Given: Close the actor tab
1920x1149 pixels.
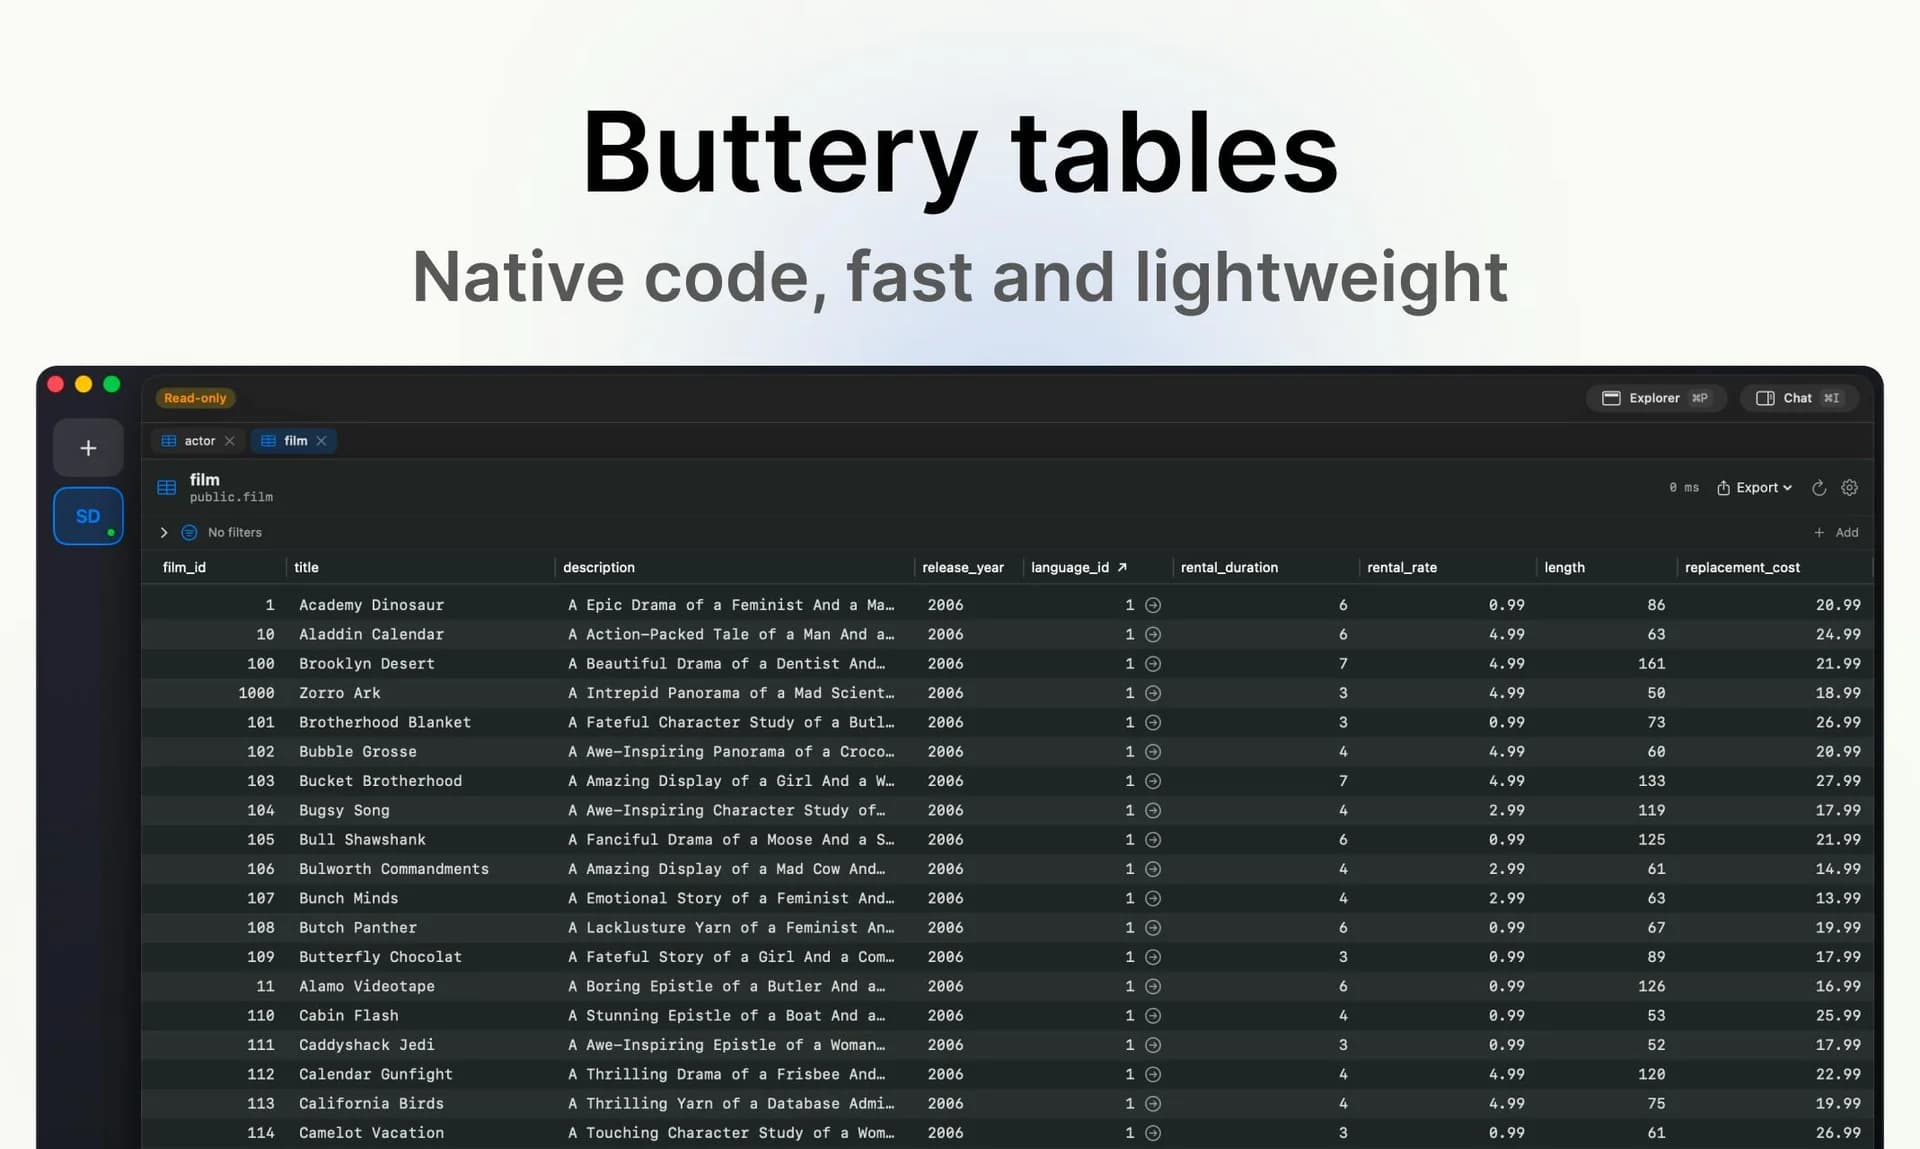Looking at the screenshot, I should point(230,441).
